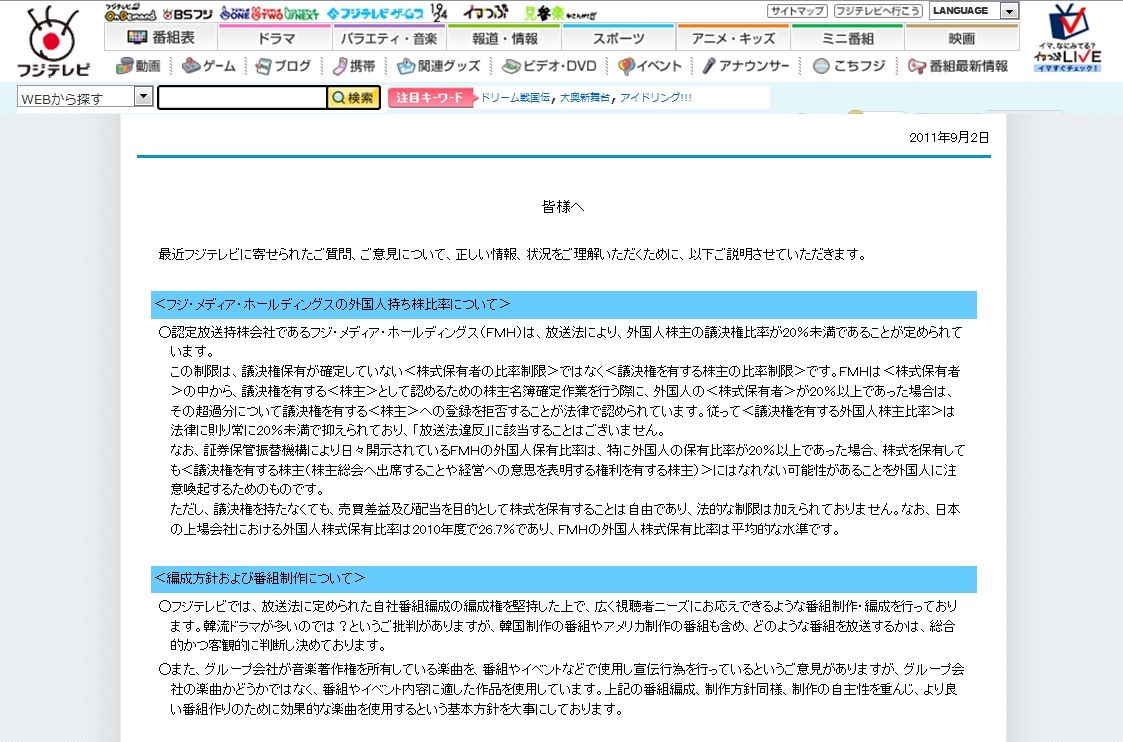Open the アイドリング!!! keyword link

(655, 97)
